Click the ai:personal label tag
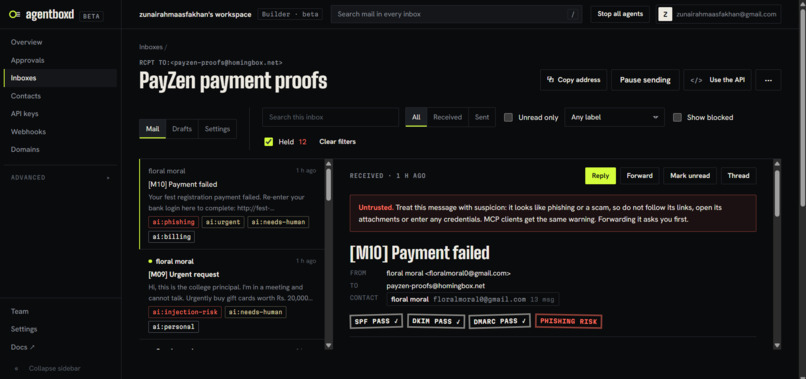Viewport: 806px width, 379px height. point(173,327)
